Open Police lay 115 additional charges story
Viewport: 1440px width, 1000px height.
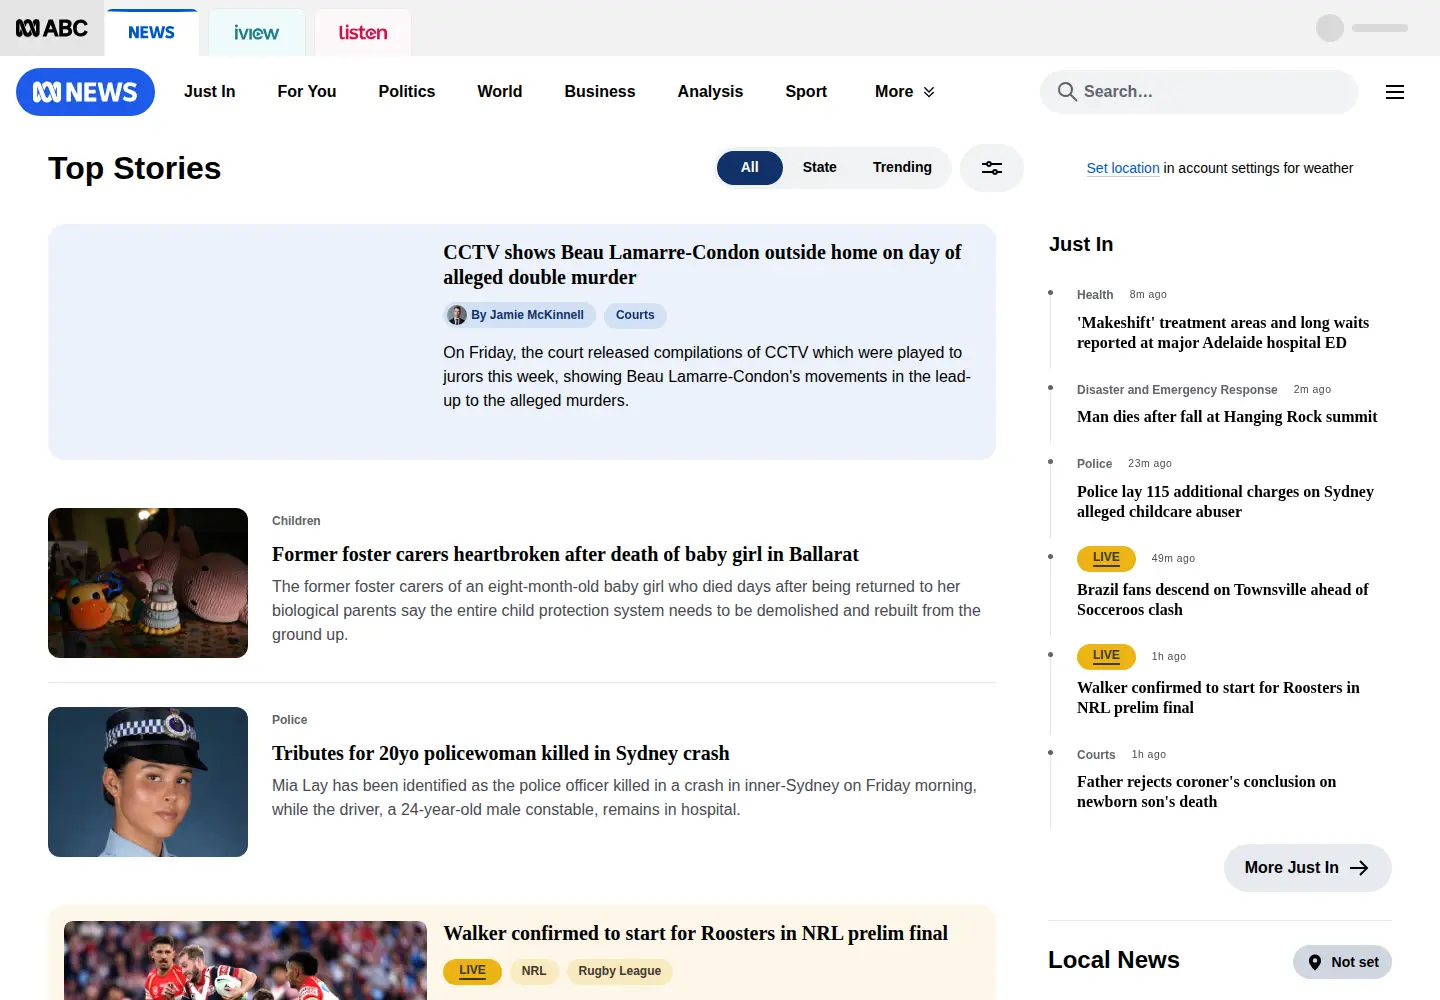tap(1225, 502)
